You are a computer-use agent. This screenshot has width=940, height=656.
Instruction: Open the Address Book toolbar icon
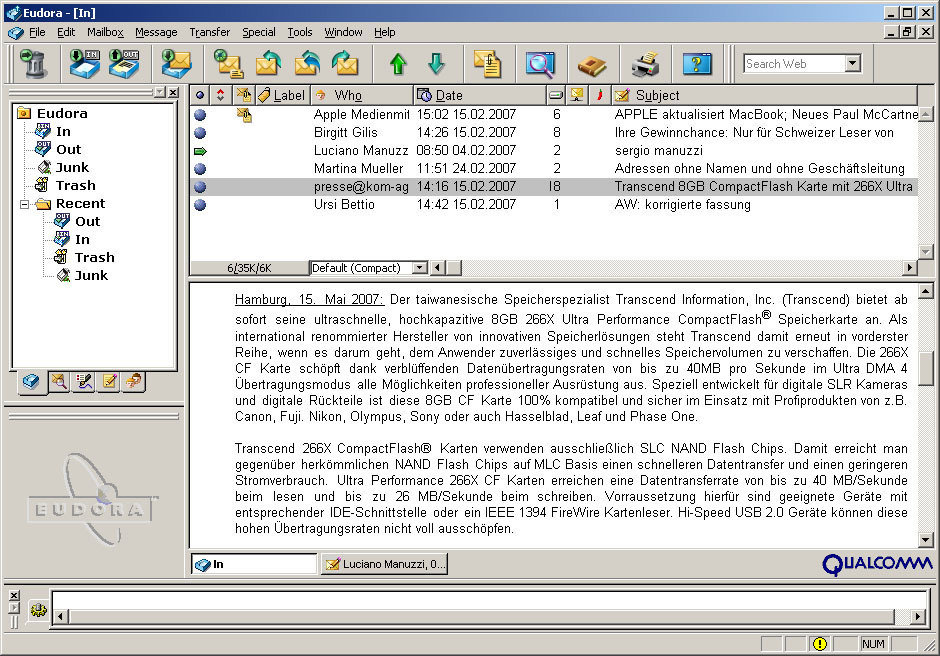click(x=592, y=65)
